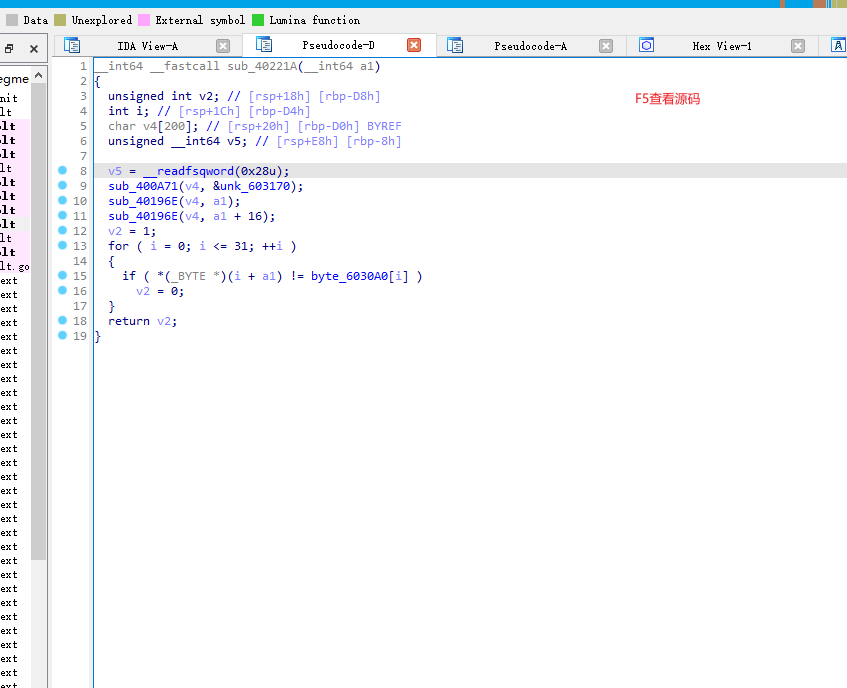847x688 pixels.
Task: Click the Hex View-1 tab icon
Action: pos(647,45)
